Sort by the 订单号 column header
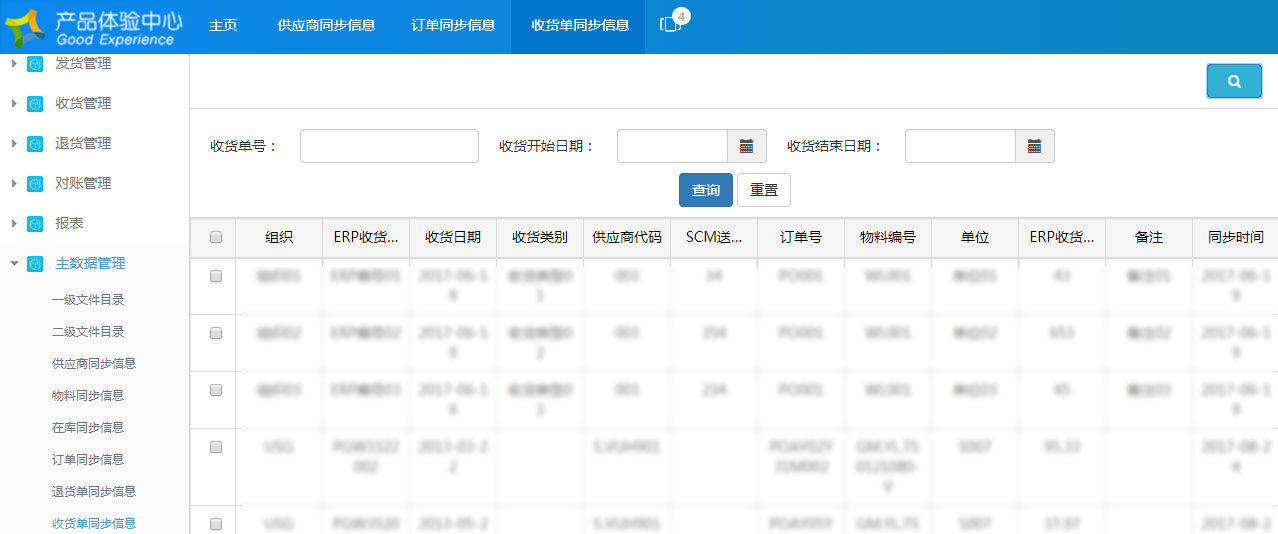 click(x=801, y=238)
